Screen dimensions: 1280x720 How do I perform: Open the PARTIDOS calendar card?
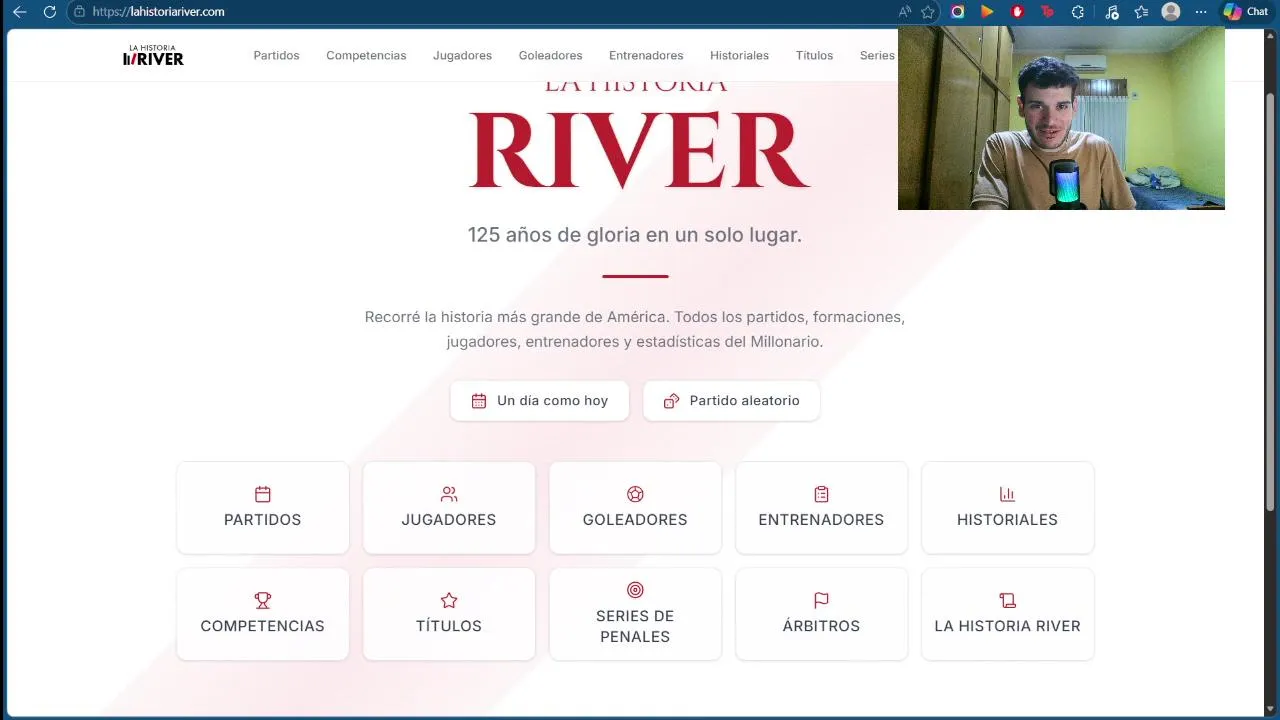click(263, 508)
